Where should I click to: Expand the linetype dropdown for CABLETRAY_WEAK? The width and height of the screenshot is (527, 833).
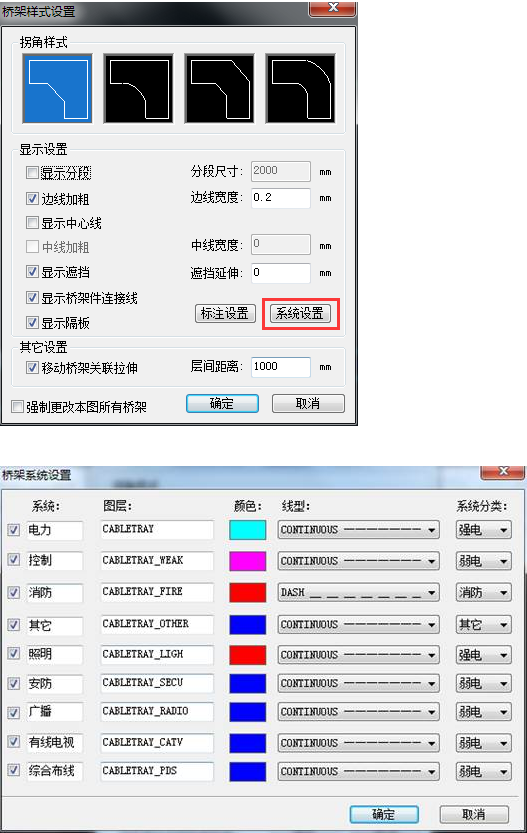(x=359, y=561)
